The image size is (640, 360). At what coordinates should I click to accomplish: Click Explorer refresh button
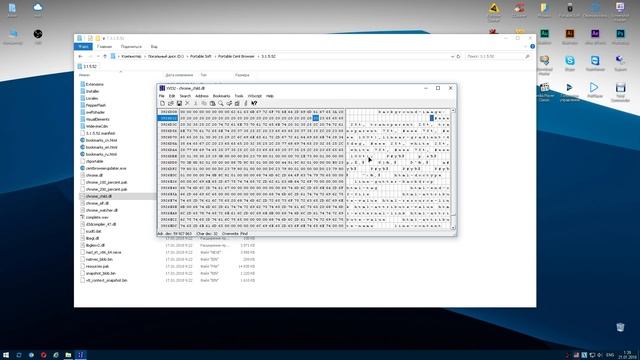click(x=458, y=56)
